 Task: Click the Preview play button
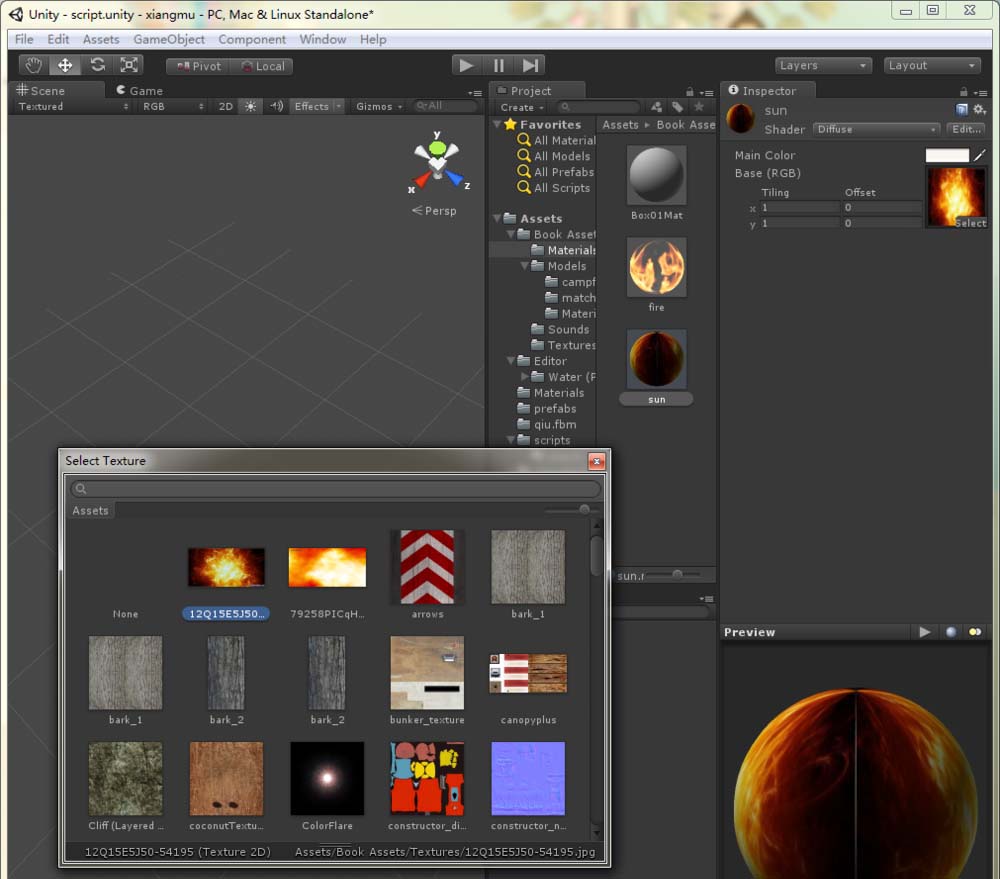click(924, 632)
